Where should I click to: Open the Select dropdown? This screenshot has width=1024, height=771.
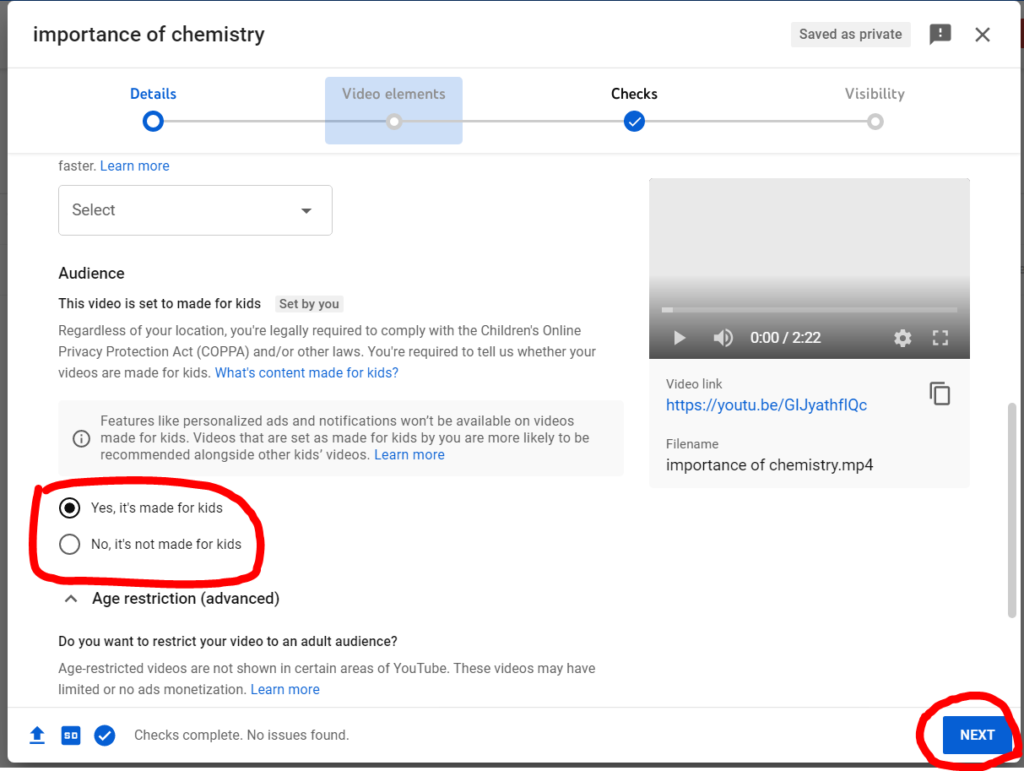coord(195,210)
